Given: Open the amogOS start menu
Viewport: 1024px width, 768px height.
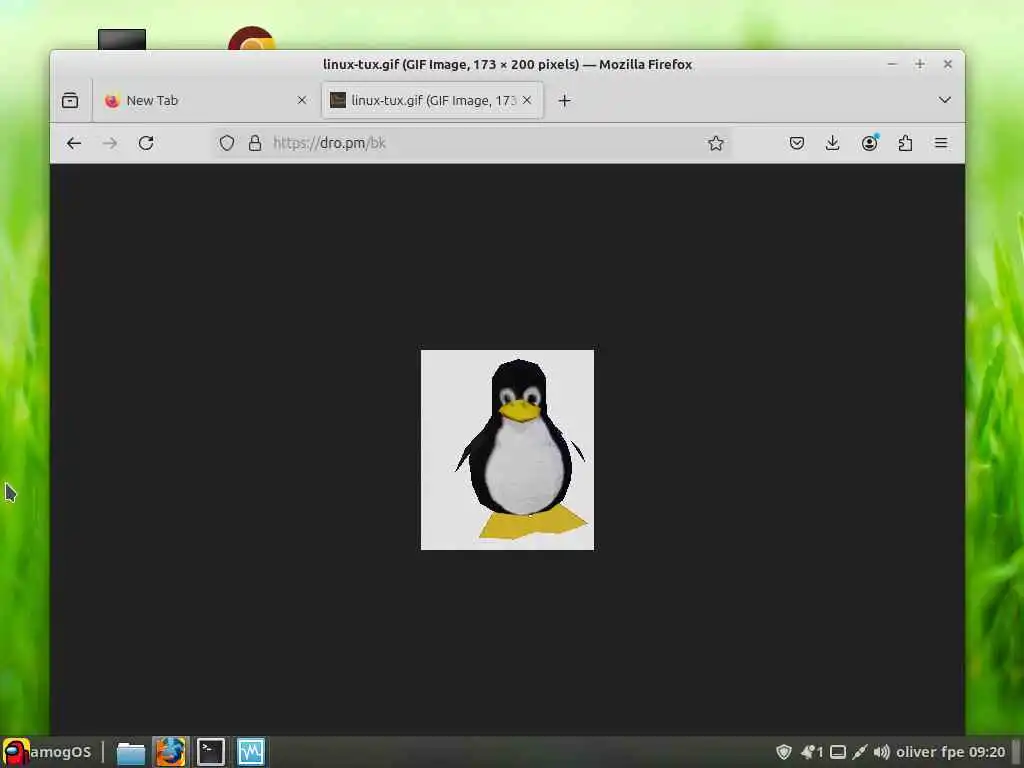Looking at the screenshot, I should point(47,752).
